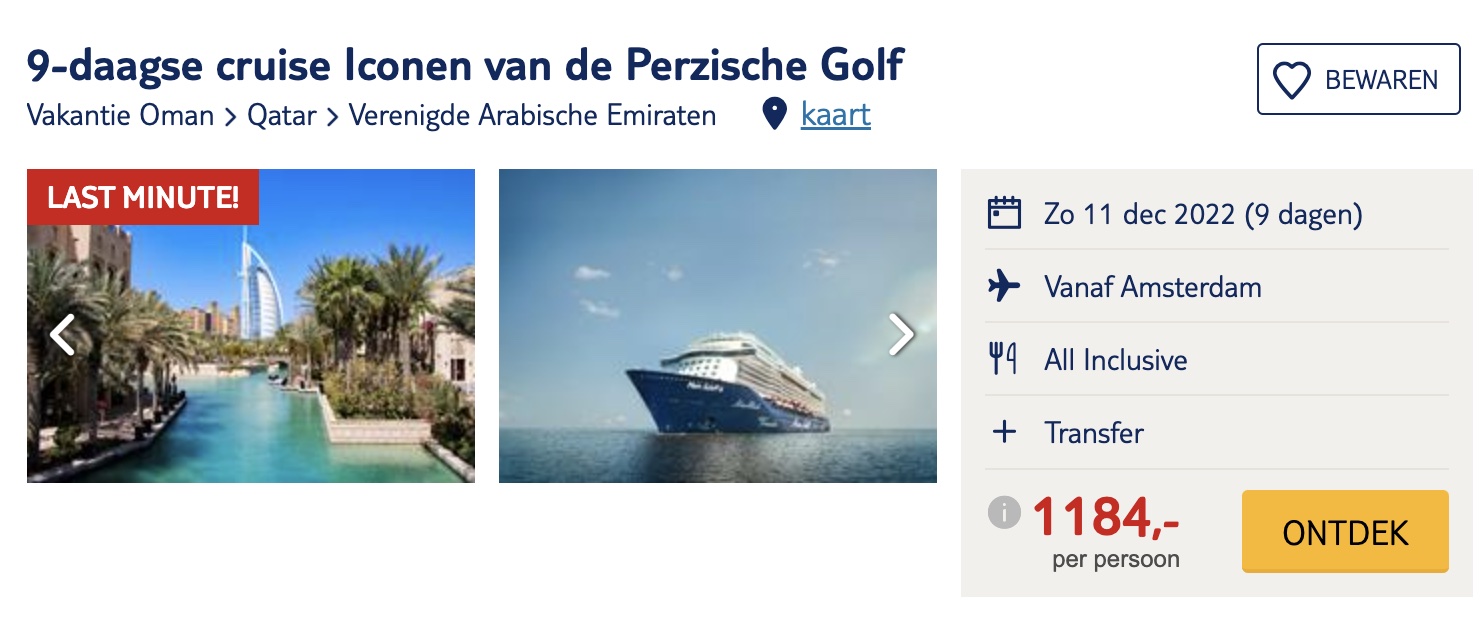This screenshot has width=1482, height=632.
Task: Click the fork and knife icon
Action: click(x=1004, y=359)
